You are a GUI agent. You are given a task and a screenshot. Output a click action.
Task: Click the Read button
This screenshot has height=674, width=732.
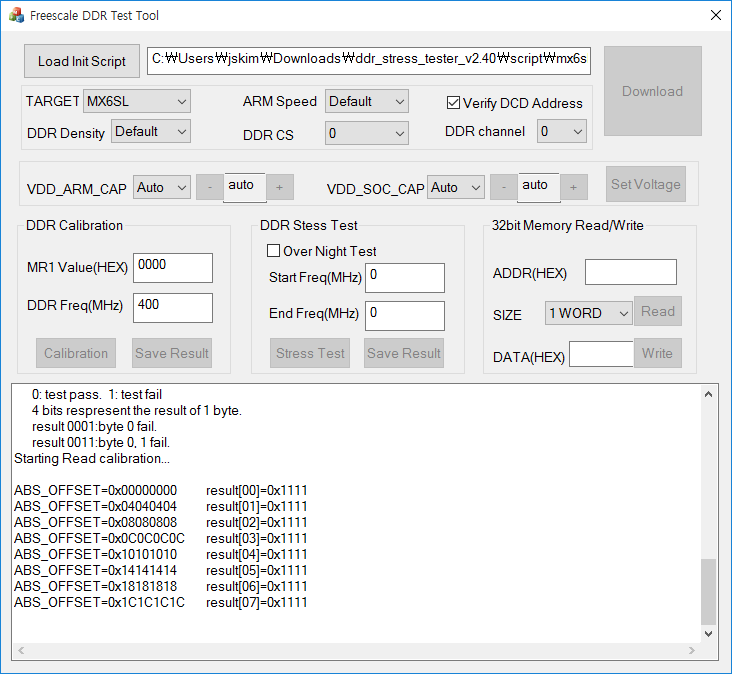click(x=658, y=311)
